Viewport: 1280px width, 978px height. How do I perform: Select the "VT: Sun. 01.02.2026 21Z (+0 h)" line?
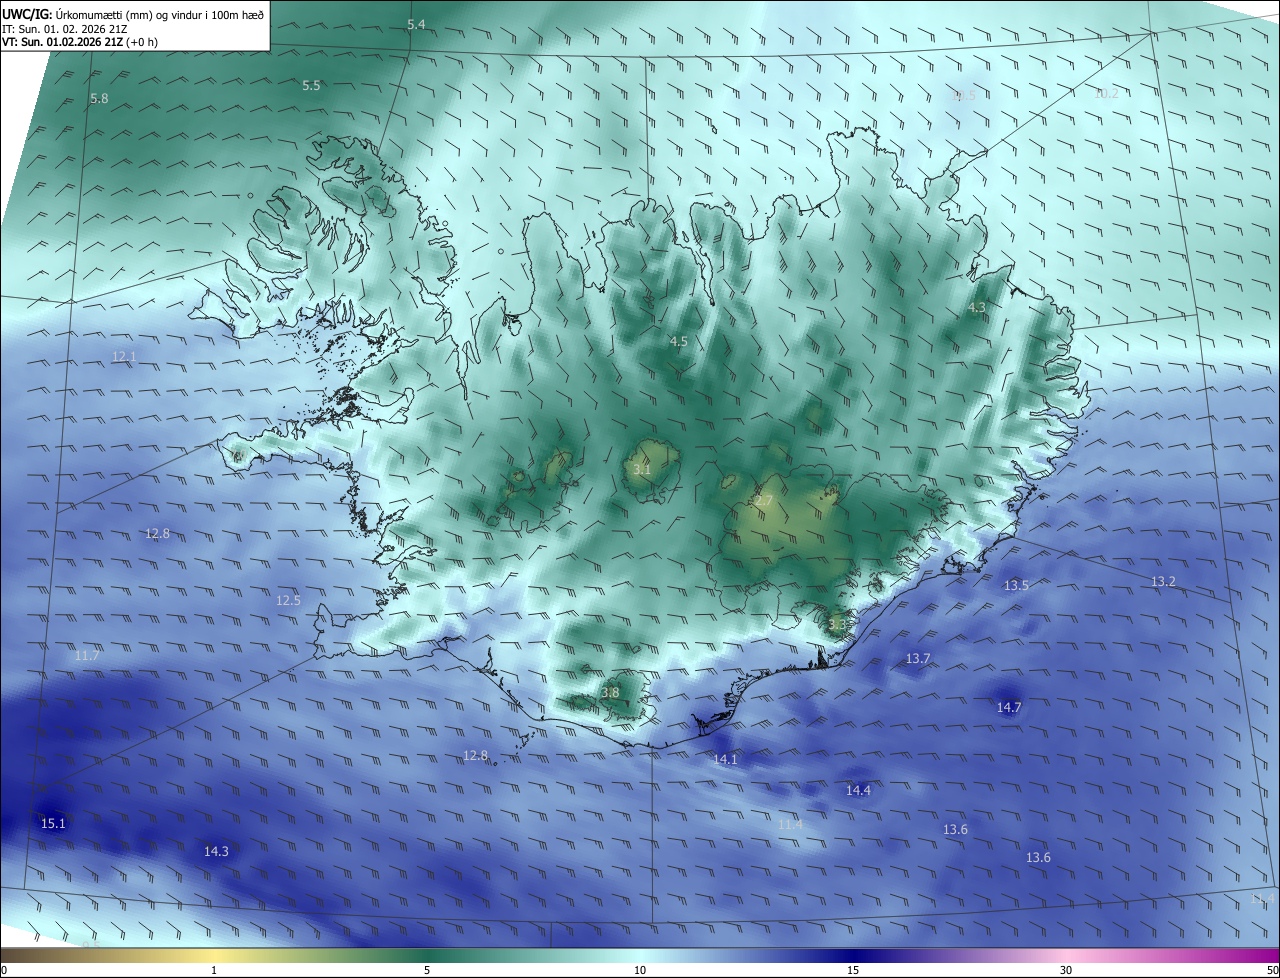(79, 42)
